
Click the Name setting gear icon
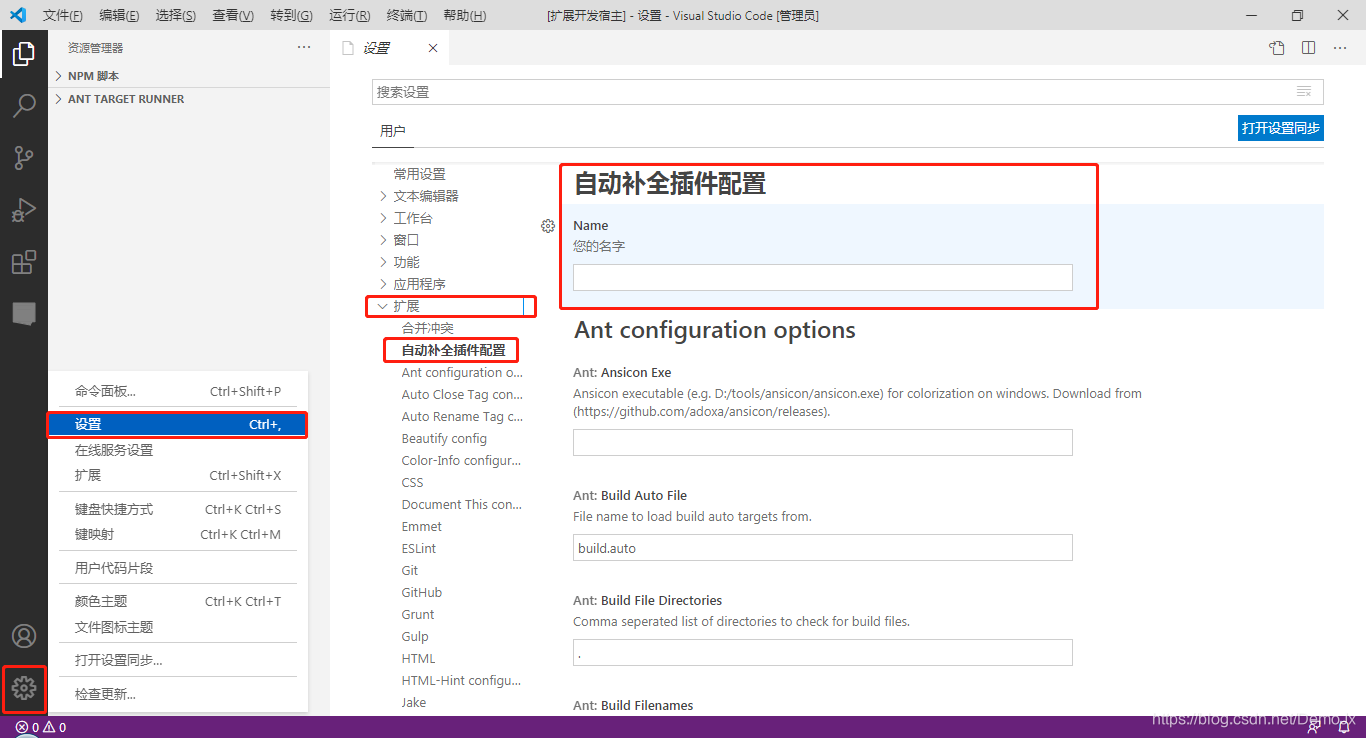548,226
